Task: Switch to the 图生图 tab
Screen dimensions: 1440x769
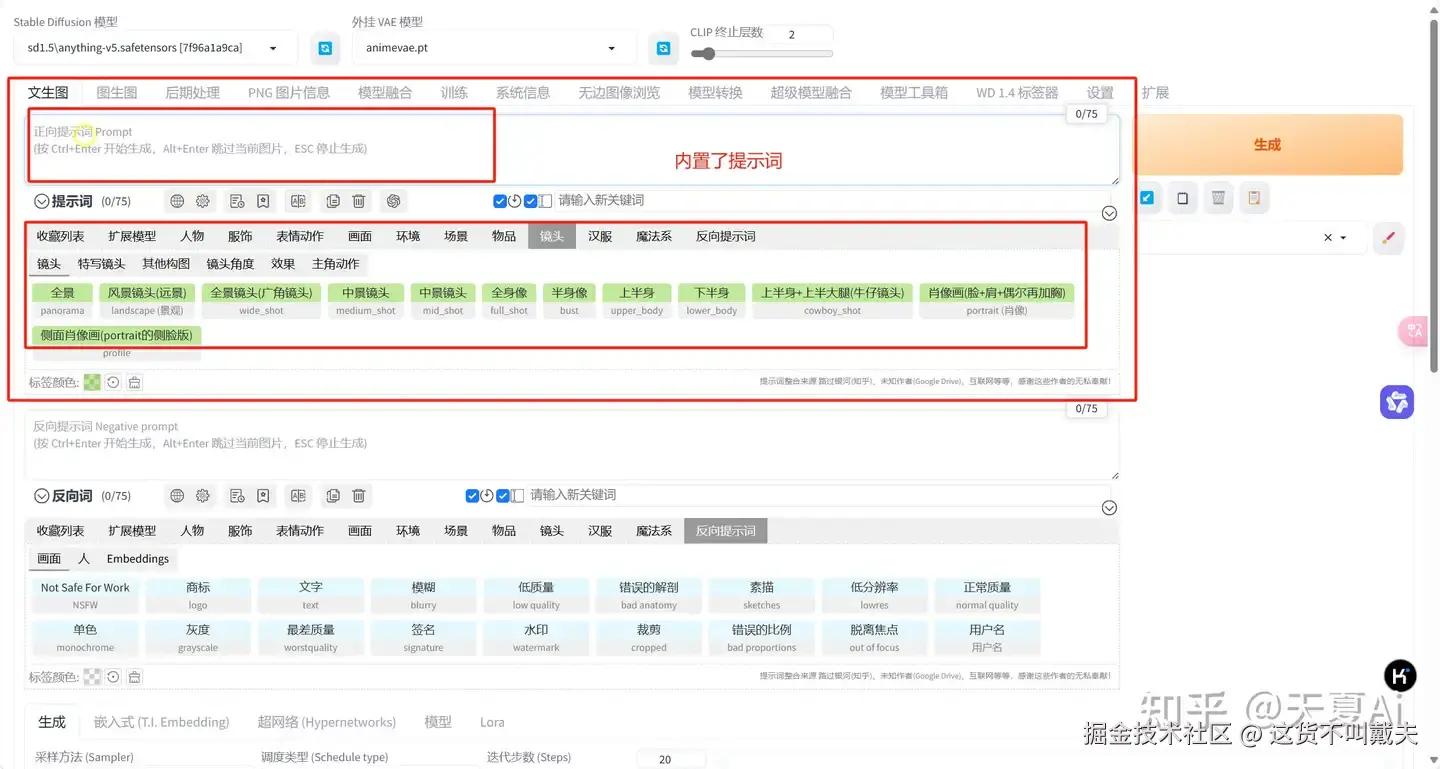Action: tap(117, 92)
